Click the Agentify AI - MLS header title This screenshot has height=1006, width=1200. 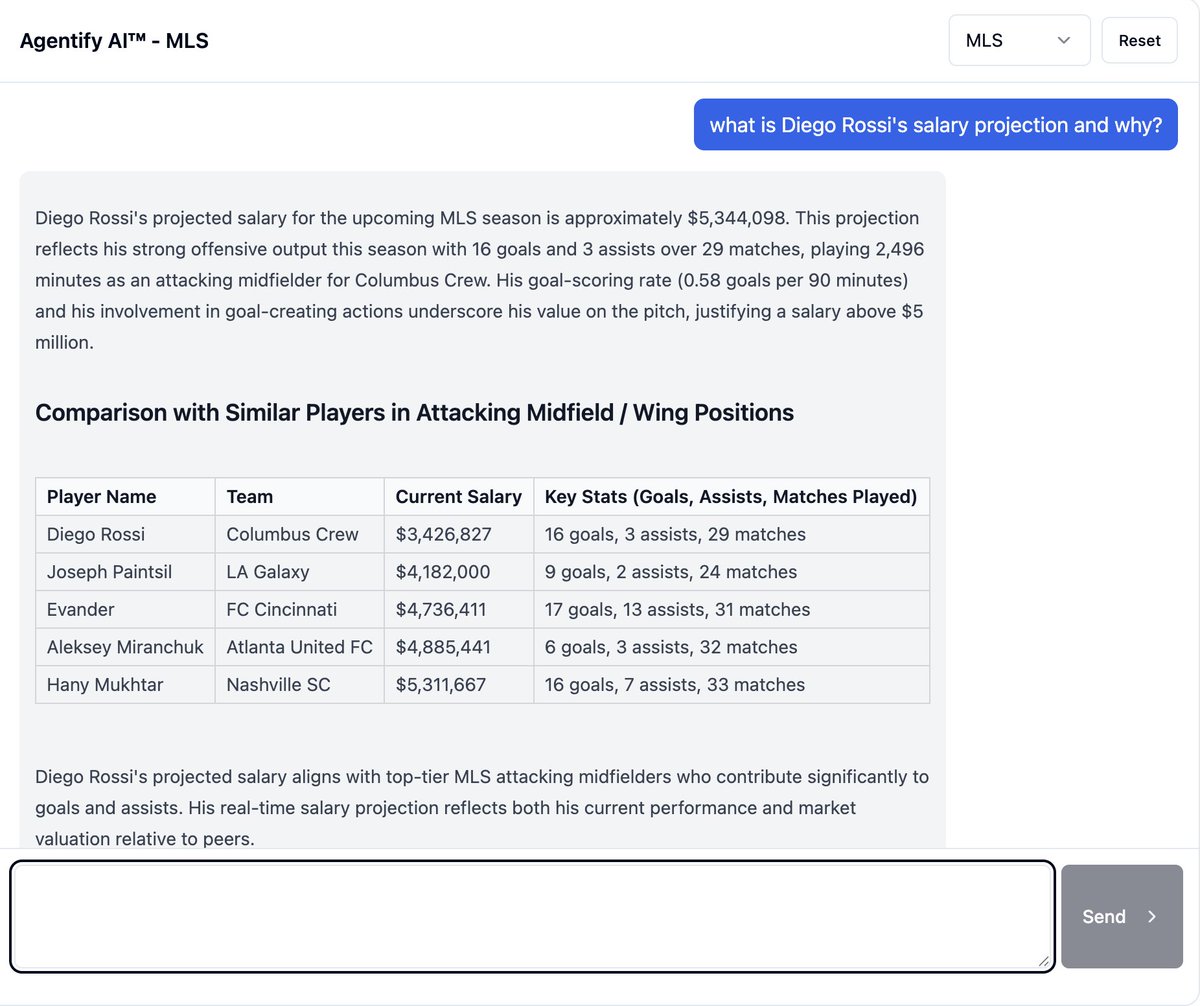point(114,41)
